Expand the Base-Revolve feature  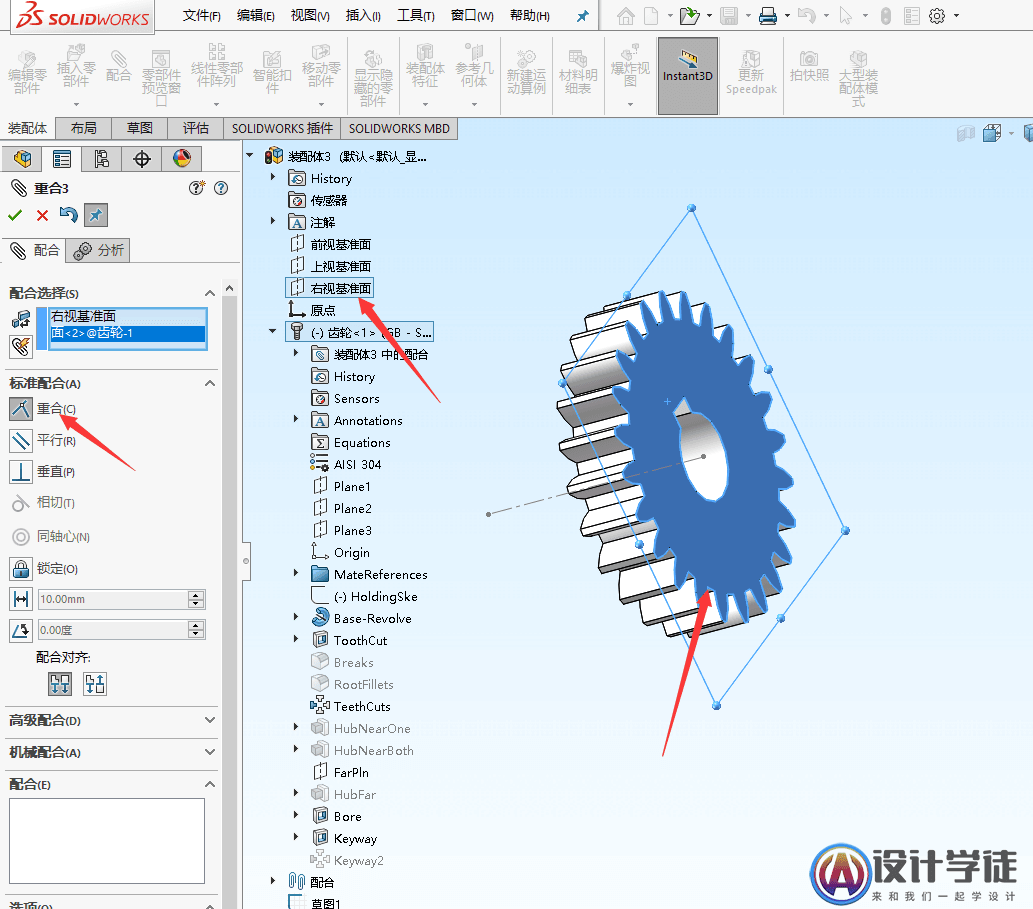(x=296, y=617)
